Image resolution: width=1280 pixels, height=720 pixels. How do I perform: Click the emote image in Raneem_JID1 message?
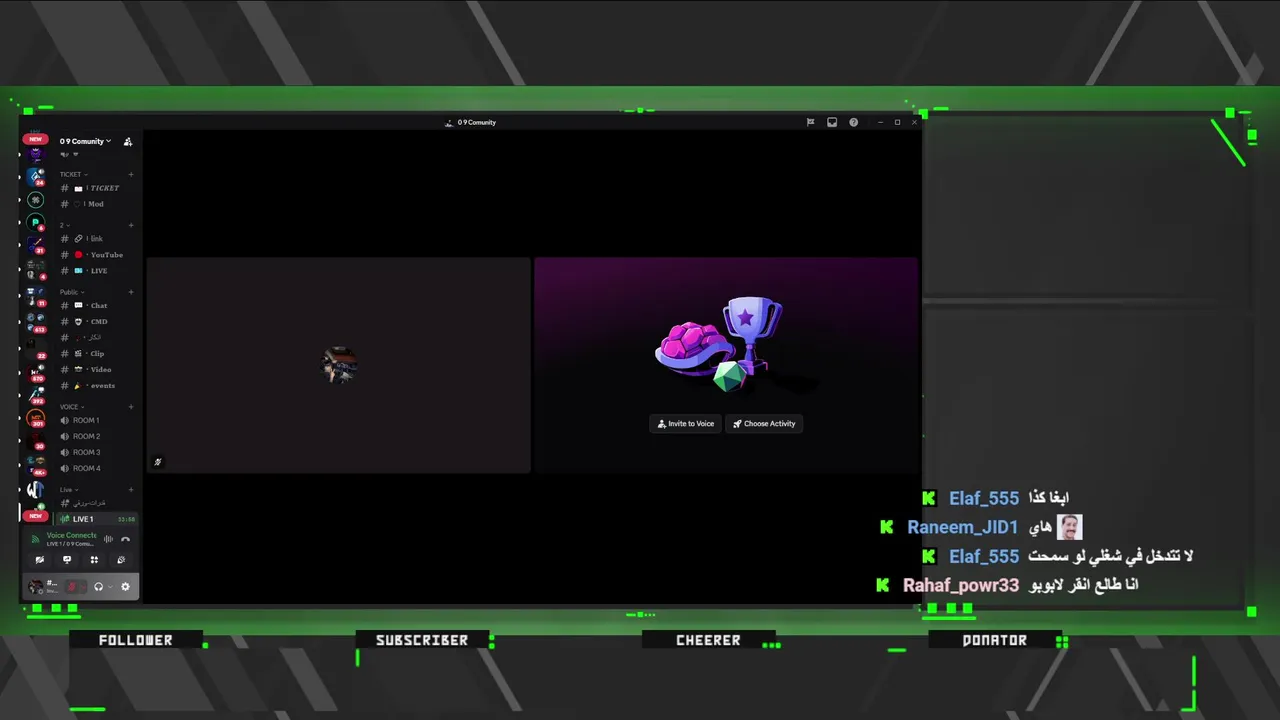point(1069,527)
